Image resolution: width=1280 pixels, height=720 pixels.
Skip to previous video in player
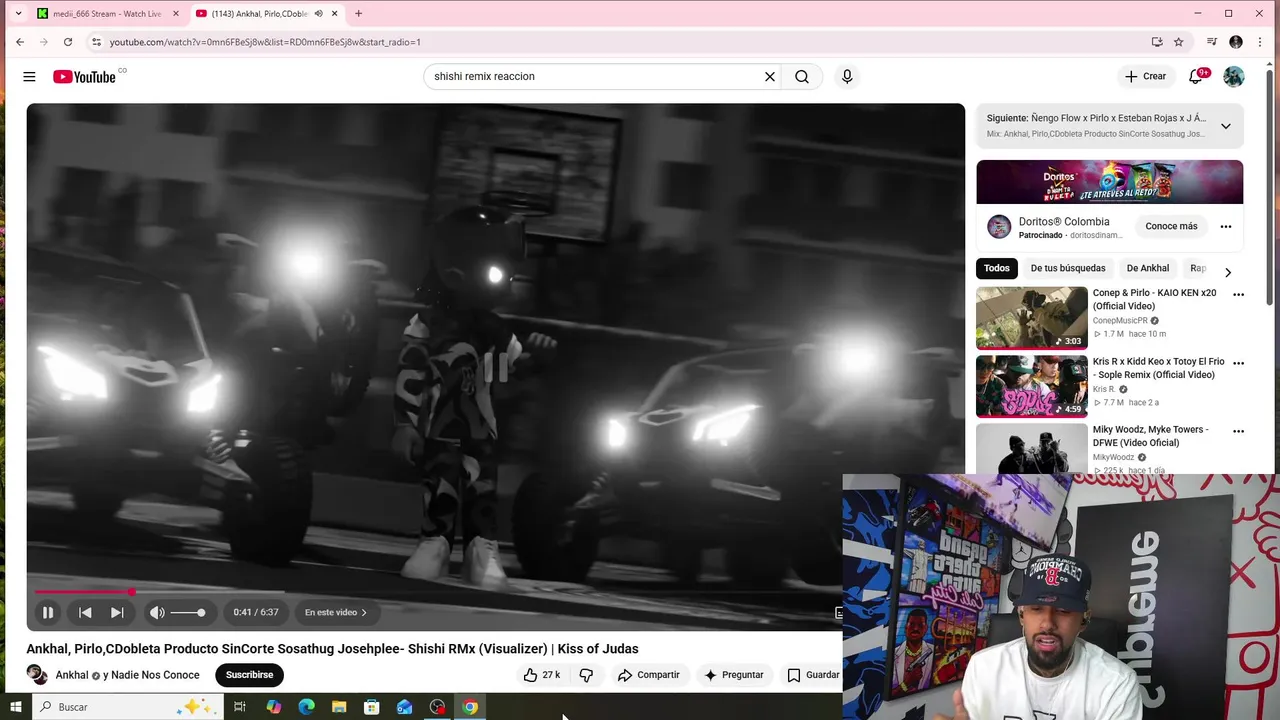[85, 613]
